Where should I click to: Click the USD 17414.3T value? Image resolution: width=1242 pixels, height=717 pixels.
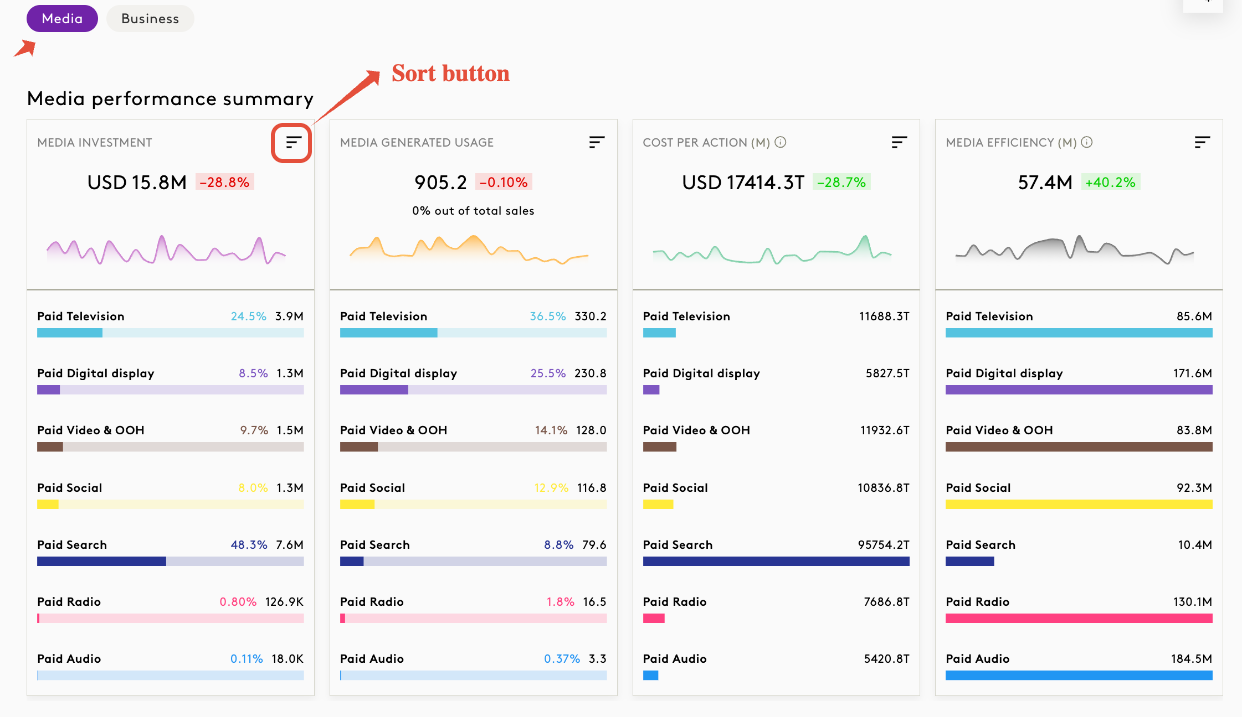click(x=743, y=183)
